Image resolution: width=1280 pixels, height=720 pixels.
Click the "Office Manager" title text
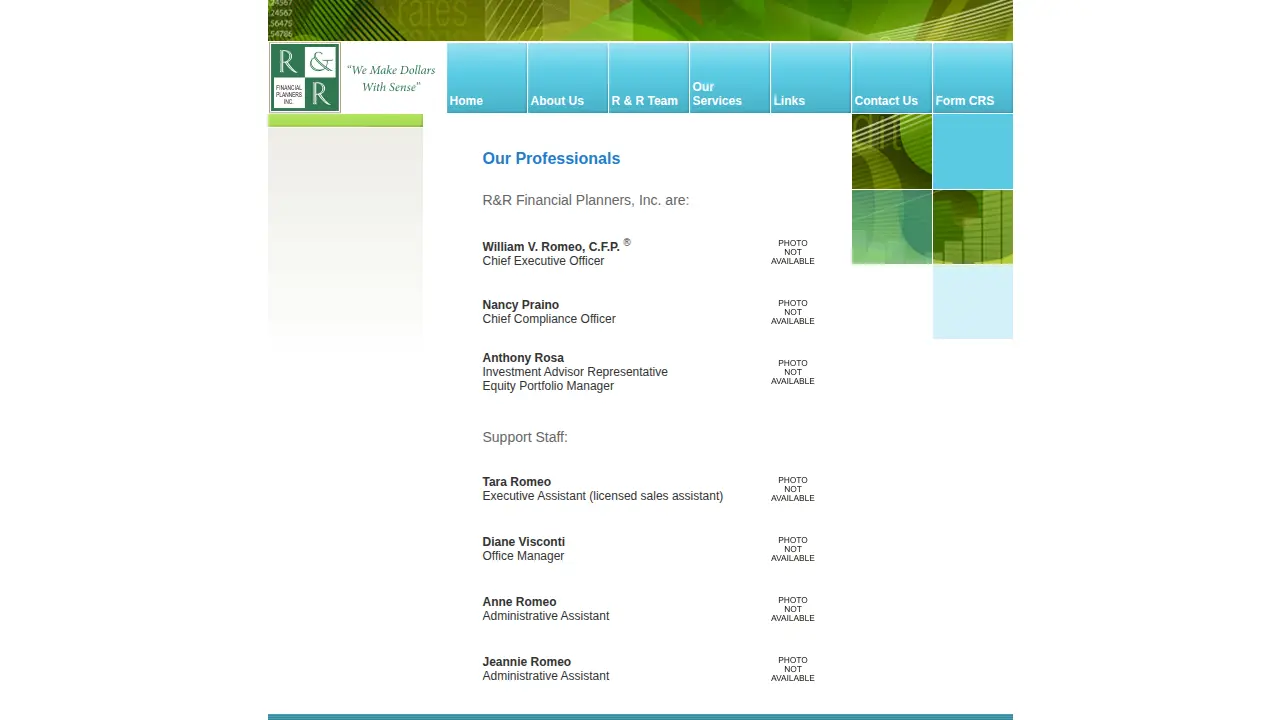(x=523, y=556)
